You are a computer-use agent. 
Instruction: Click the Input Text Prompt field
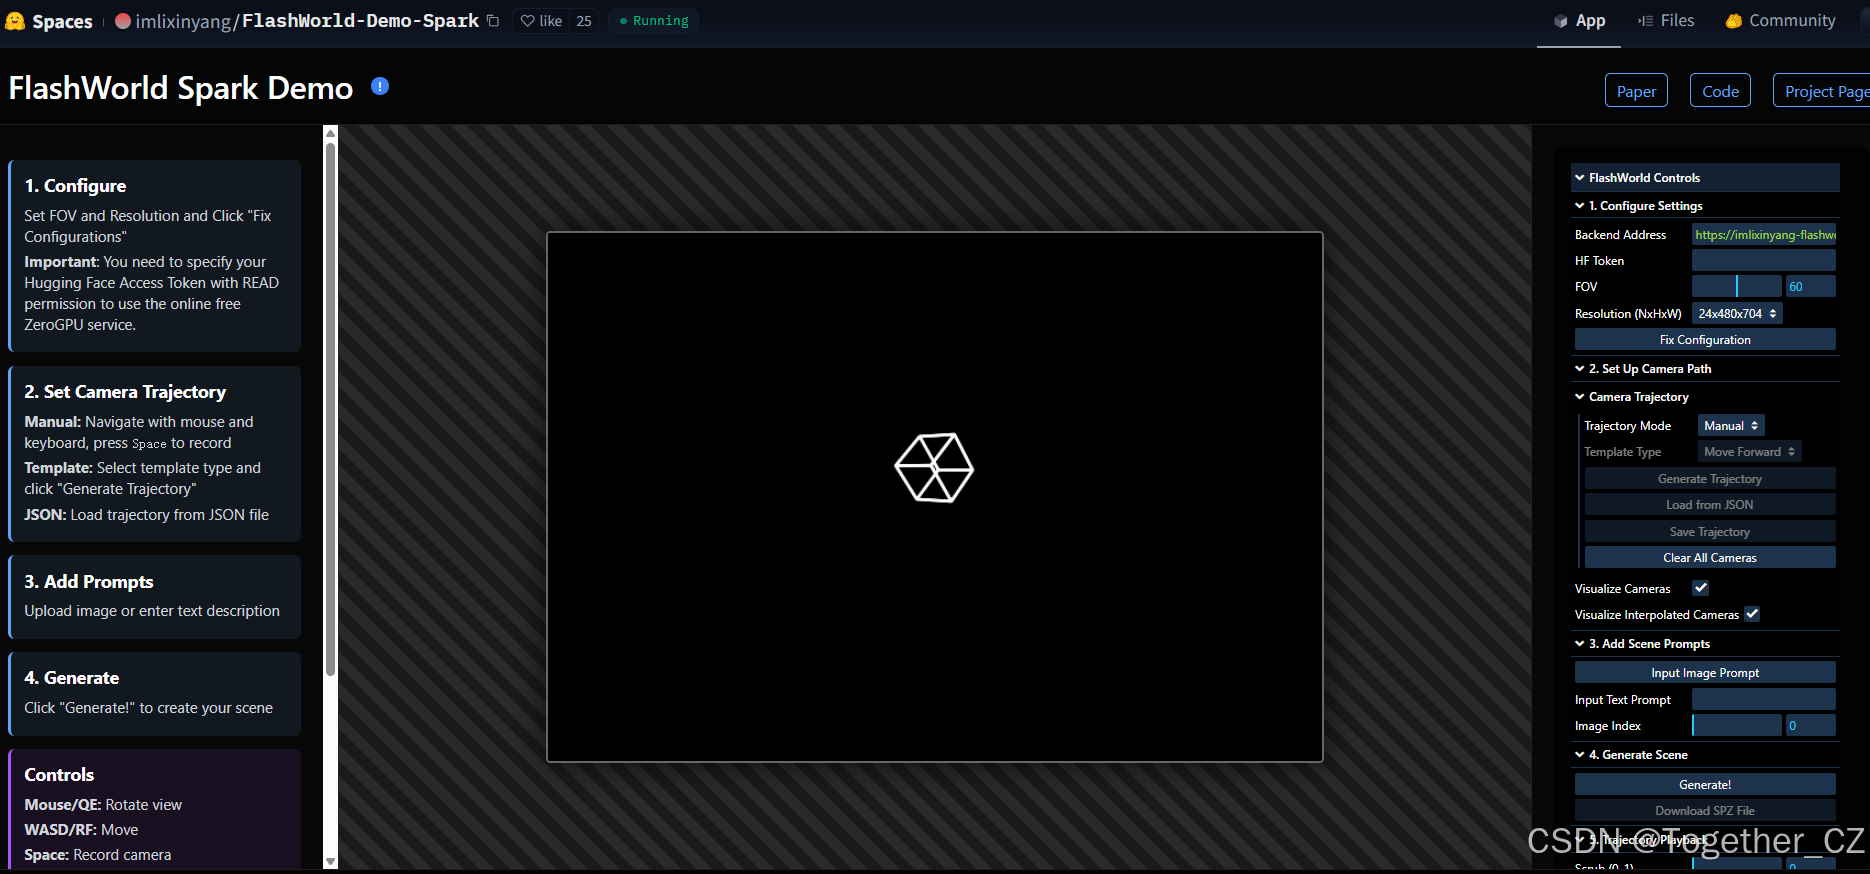1764,699
